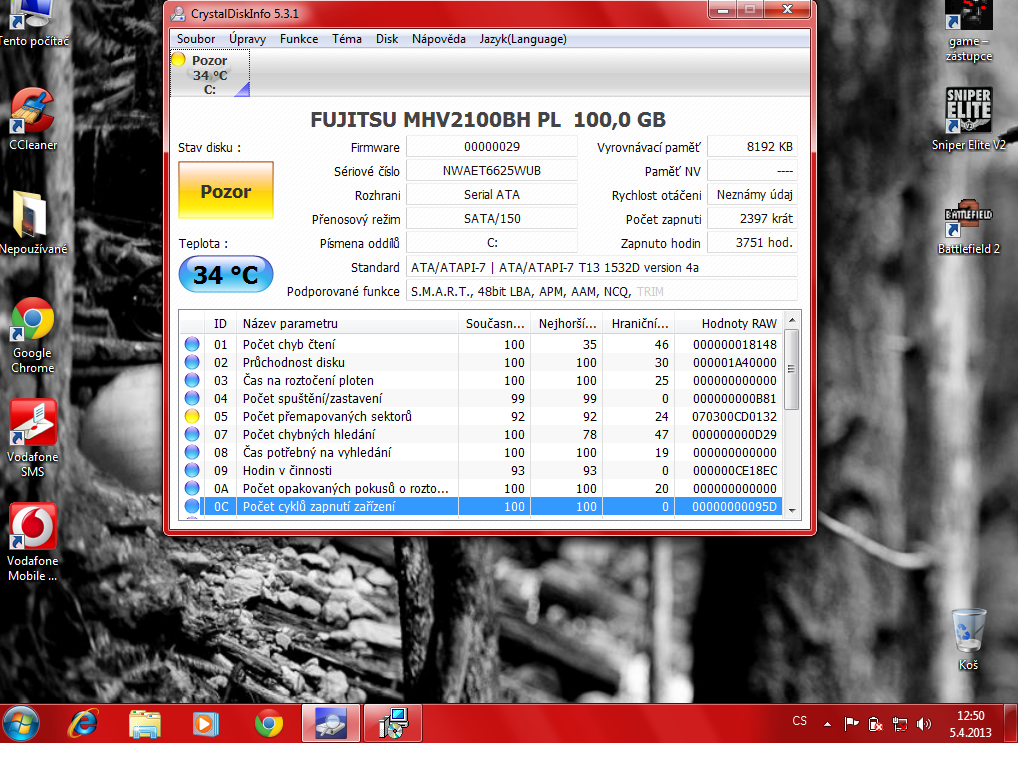
Task: Open the Úpravy menu
Action: pyautogui.click(x=248, y=39)
